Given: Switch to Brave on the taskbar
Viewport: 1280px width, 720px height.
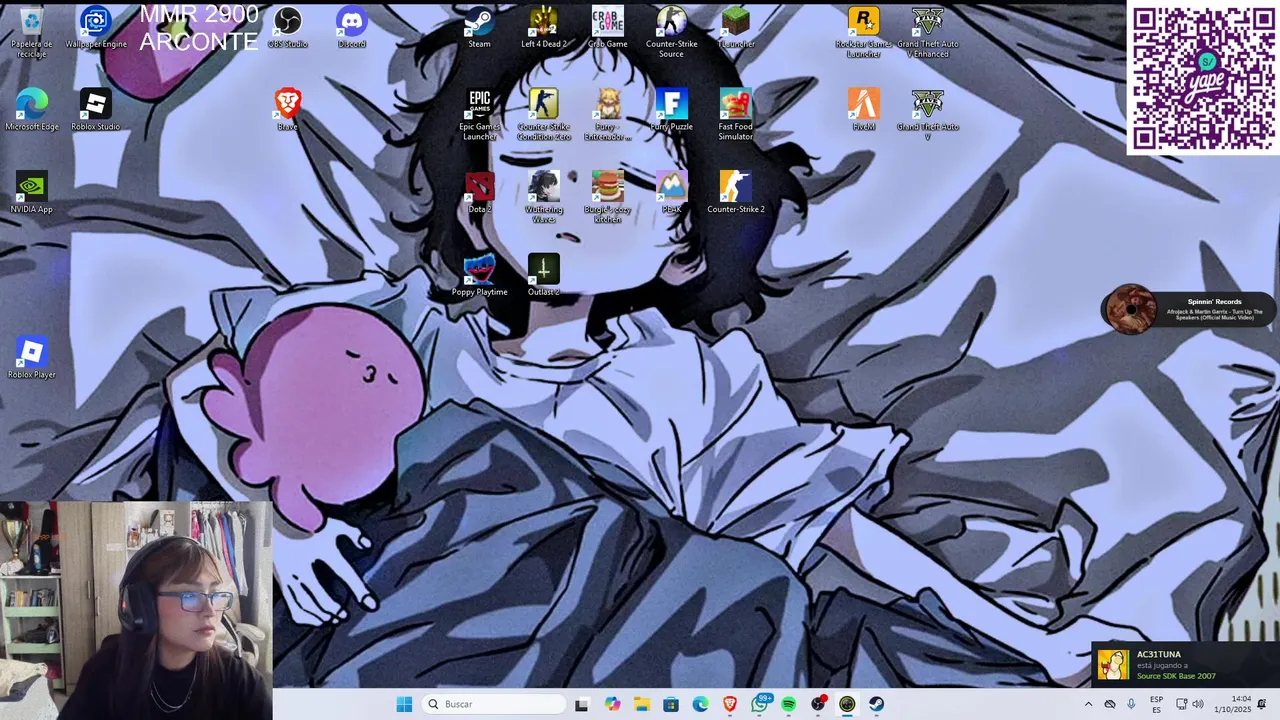Looking at the screenshot, I should (x=730, y=704).
